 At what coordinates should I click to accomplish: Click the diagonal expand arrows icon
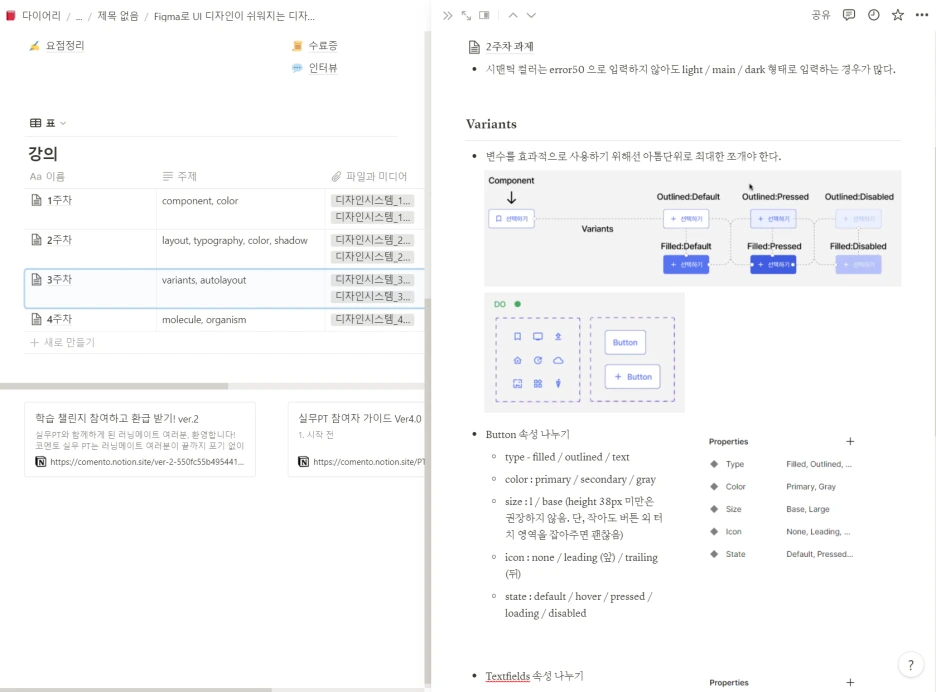[x=466, y=15]
